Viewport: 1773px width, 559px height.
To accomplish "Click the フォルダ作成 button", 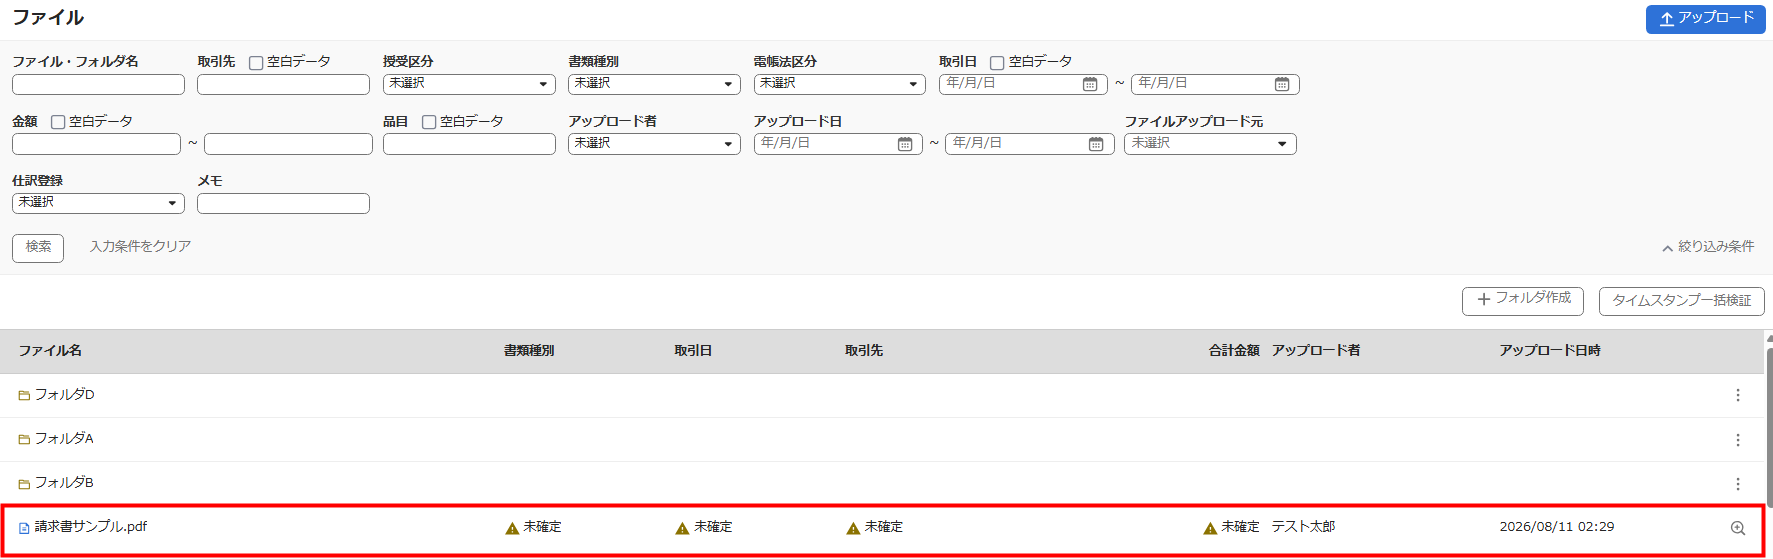I will [1523, 300].
